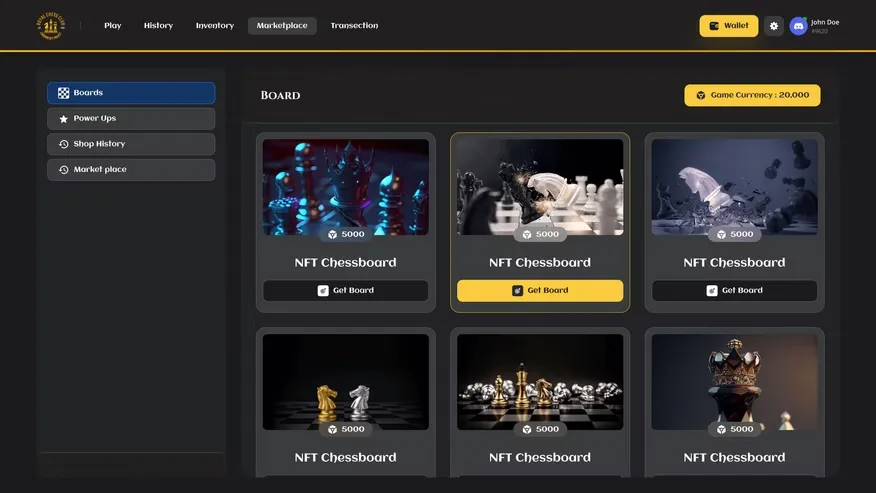This screenshot has height=493, width=876.
Task: Open the Transaction tab
Action: coord(354,26)
